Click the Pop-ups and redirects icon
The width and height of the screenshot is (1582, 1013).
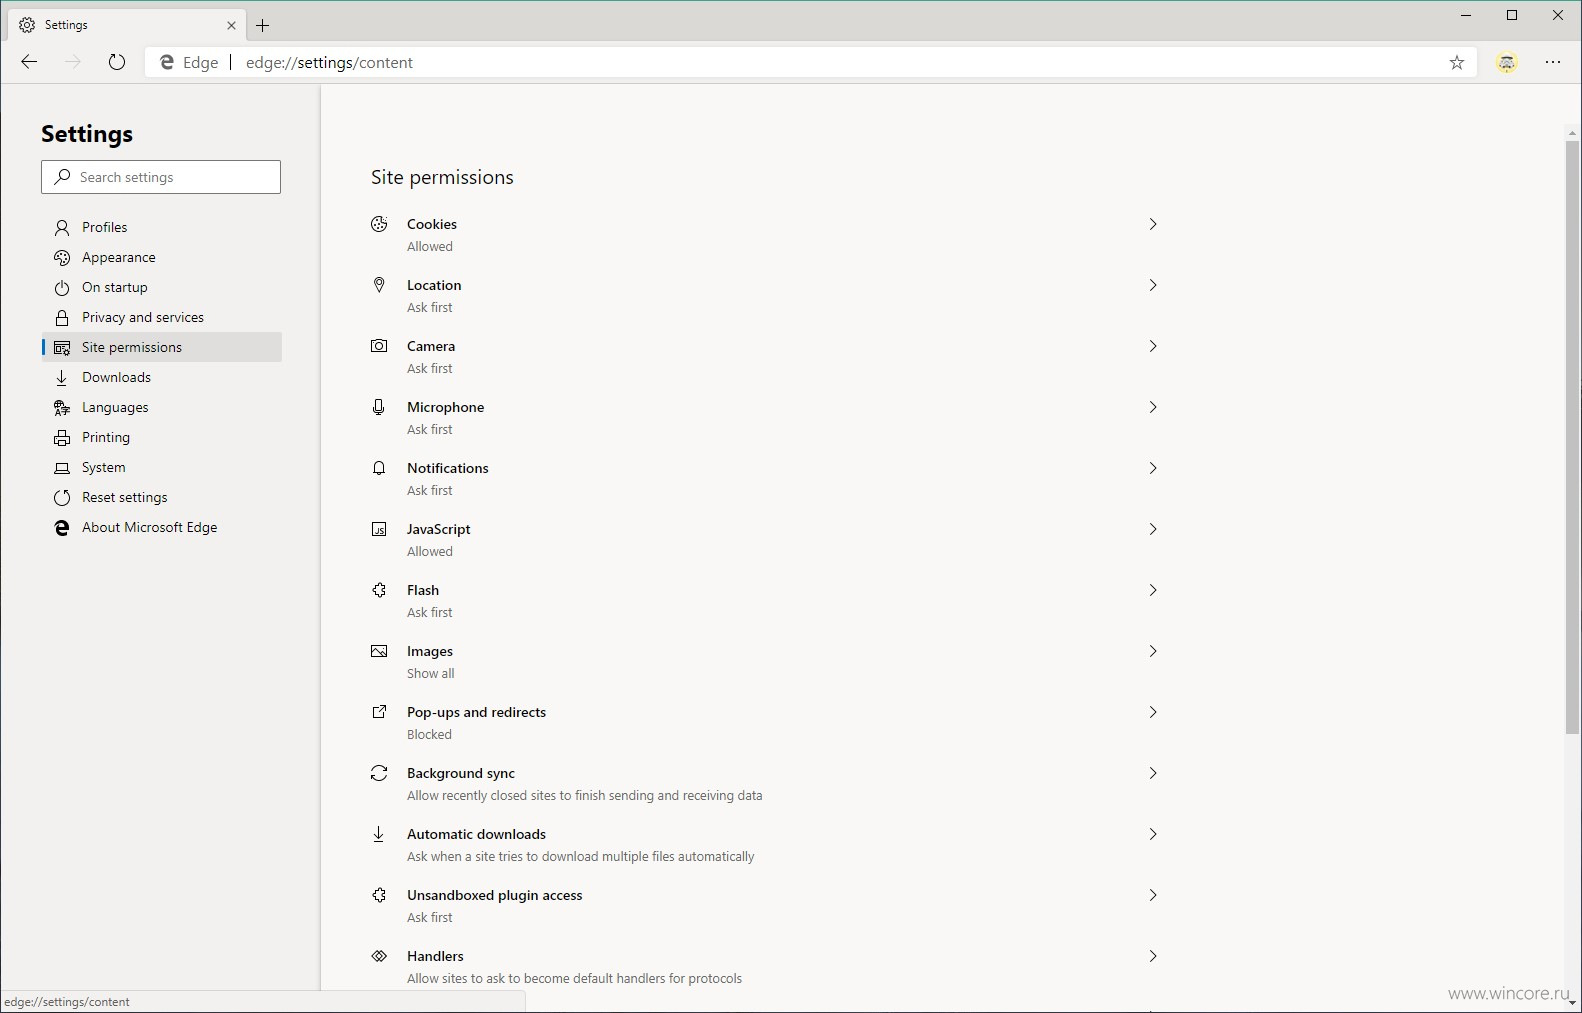point(379,712)
